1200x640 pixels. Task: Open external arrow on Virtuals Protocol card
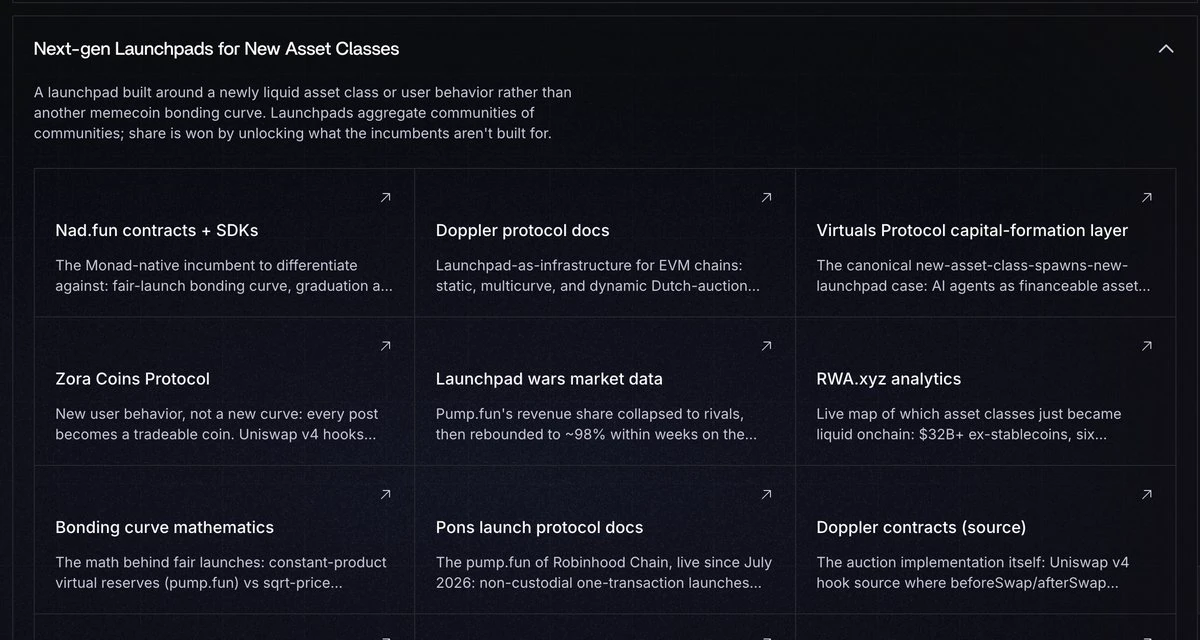tap(1147, 198)
